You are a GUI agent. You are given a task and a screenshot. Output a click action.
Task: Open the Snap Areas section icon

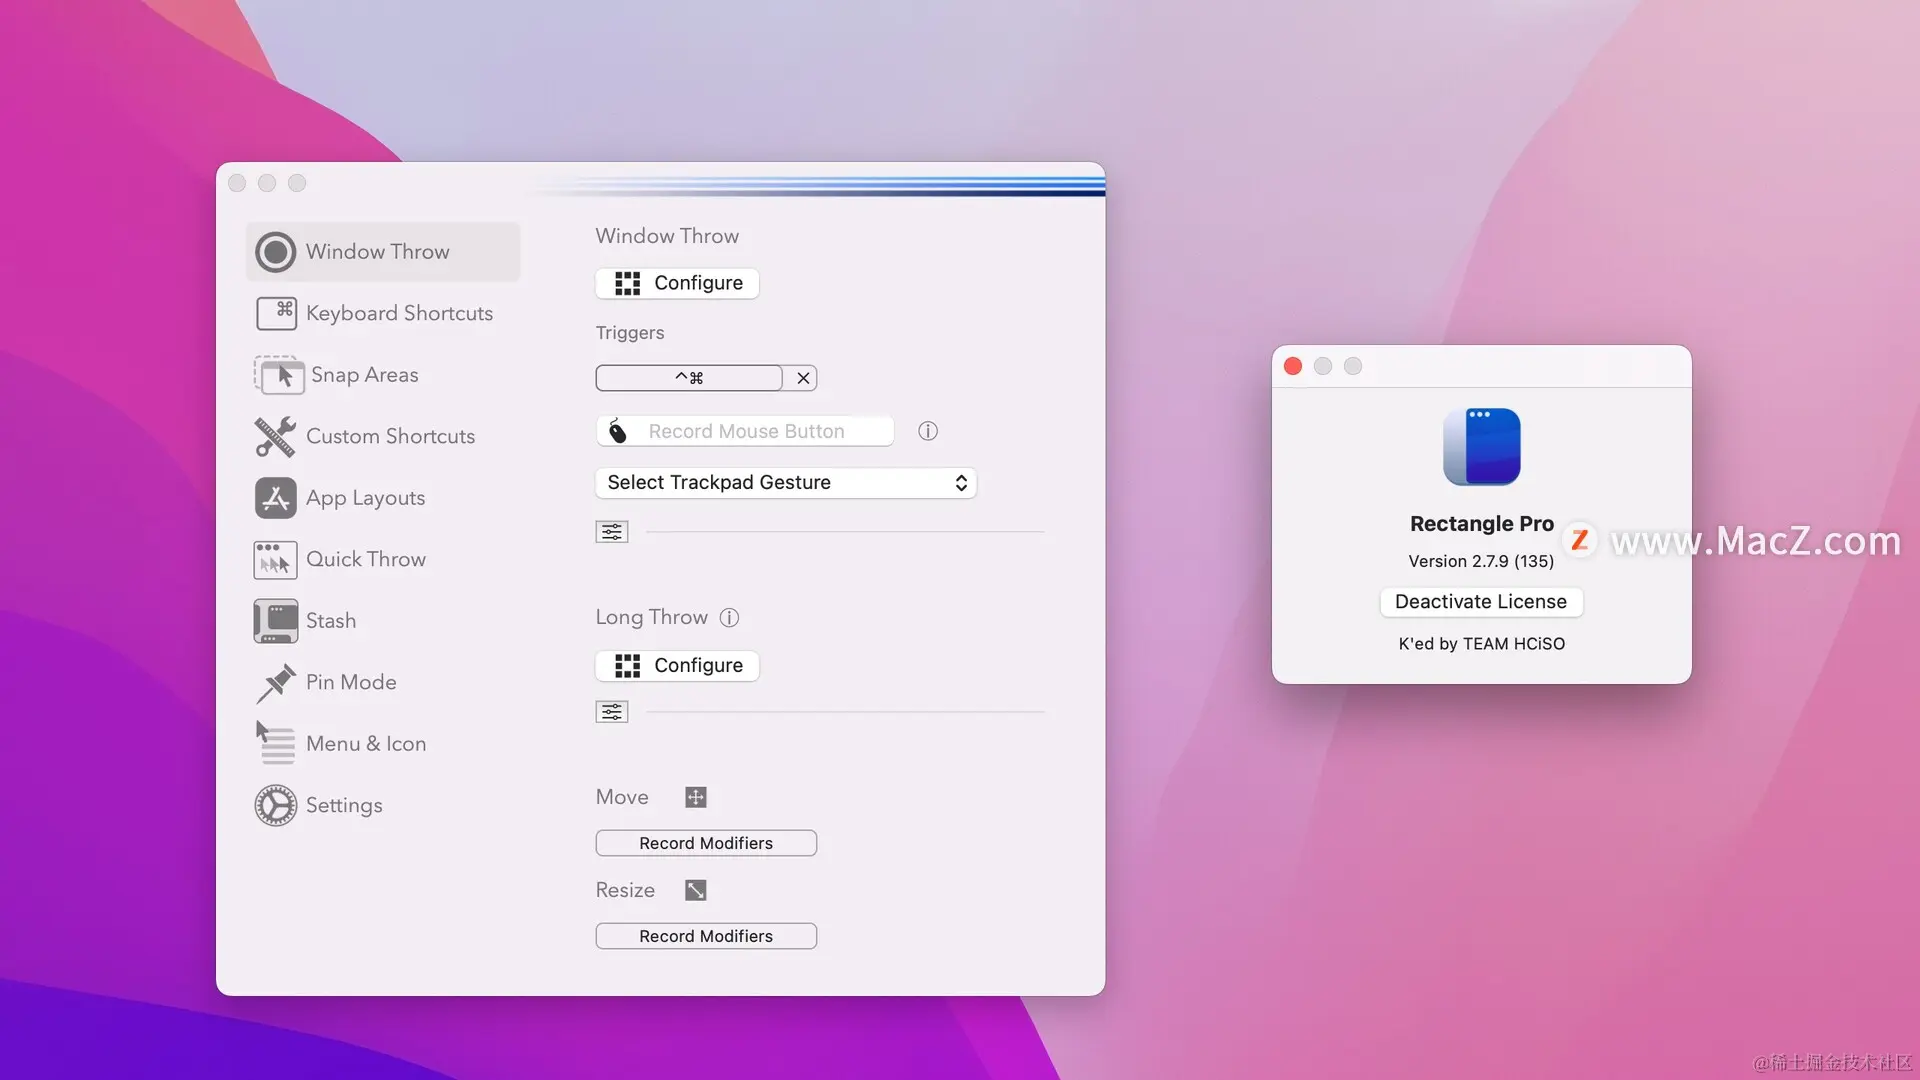(278, 375)
